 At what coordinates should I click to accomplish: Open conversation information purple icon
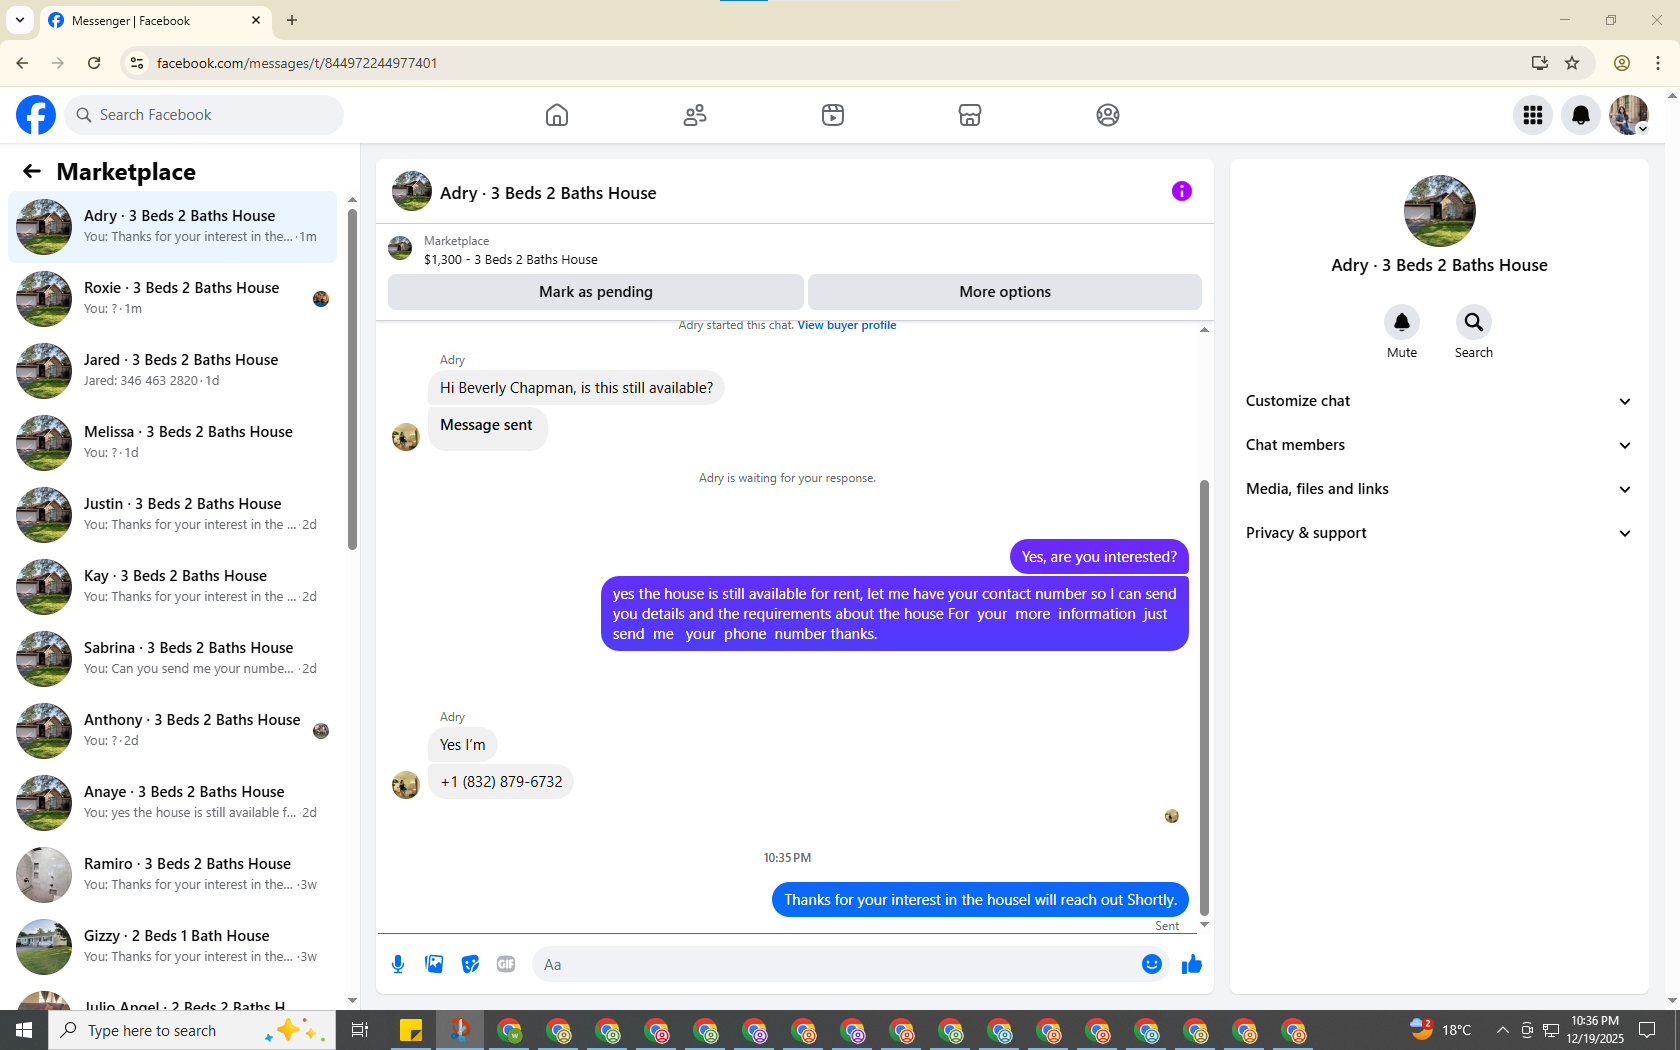coord(1182,191)
